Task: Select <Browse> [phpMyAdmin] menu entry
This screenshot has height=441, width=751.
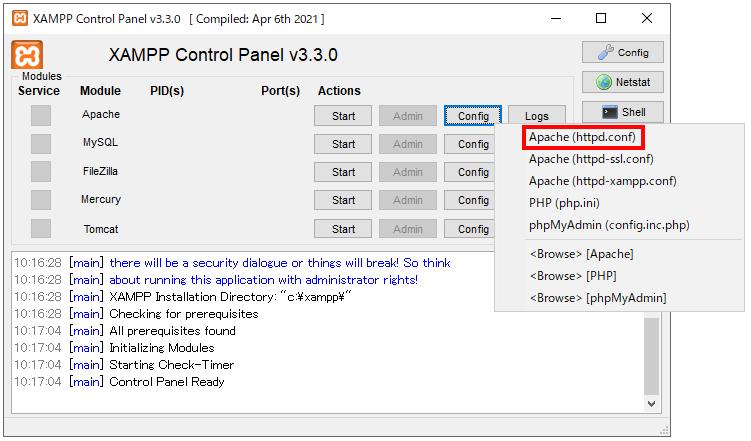Action: pyautogui.click(x=598, y=298)
